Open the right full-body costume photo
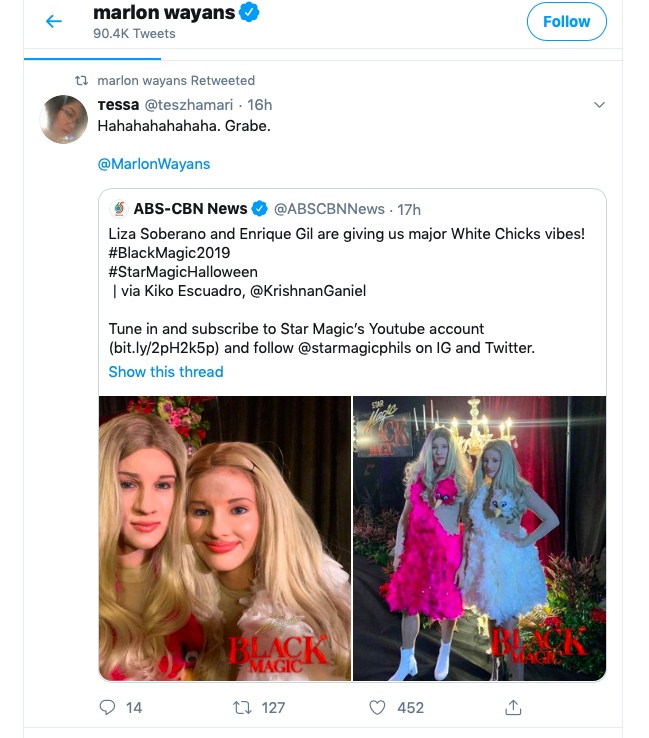This screenshot has height=738, width=649. pos(480,538)
